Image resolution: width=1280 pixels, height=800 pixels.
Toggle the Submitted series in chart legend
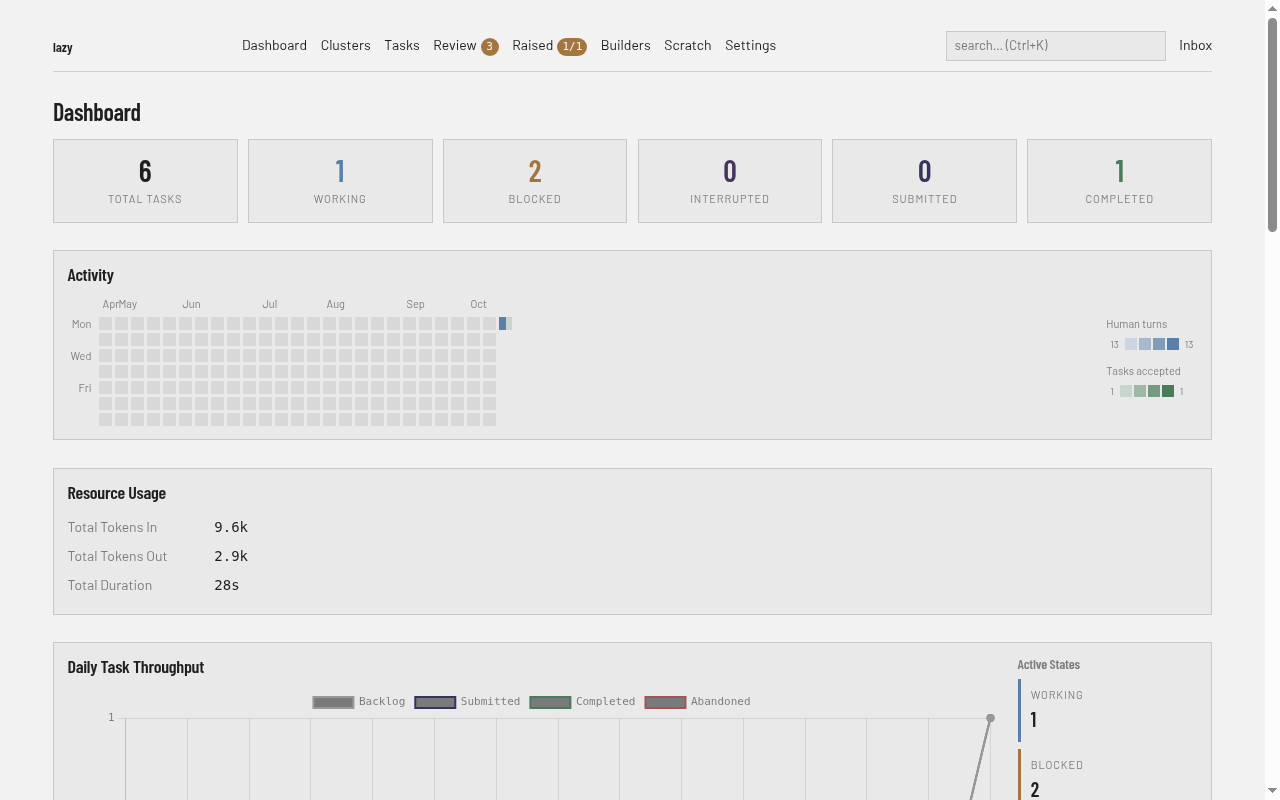pyautogui.click(x=467, y=702)
